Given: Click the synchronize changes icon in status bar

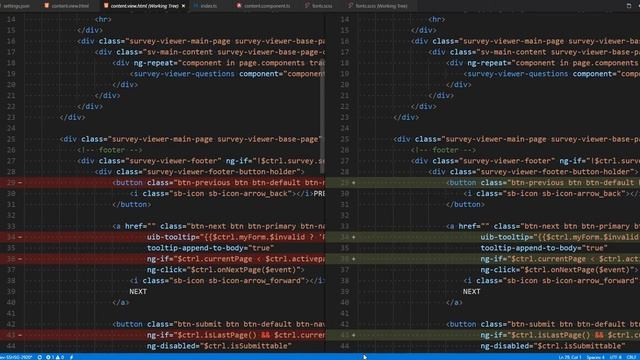Looking at the screenshot, I should pyautogui.click(x=40, y=357).
